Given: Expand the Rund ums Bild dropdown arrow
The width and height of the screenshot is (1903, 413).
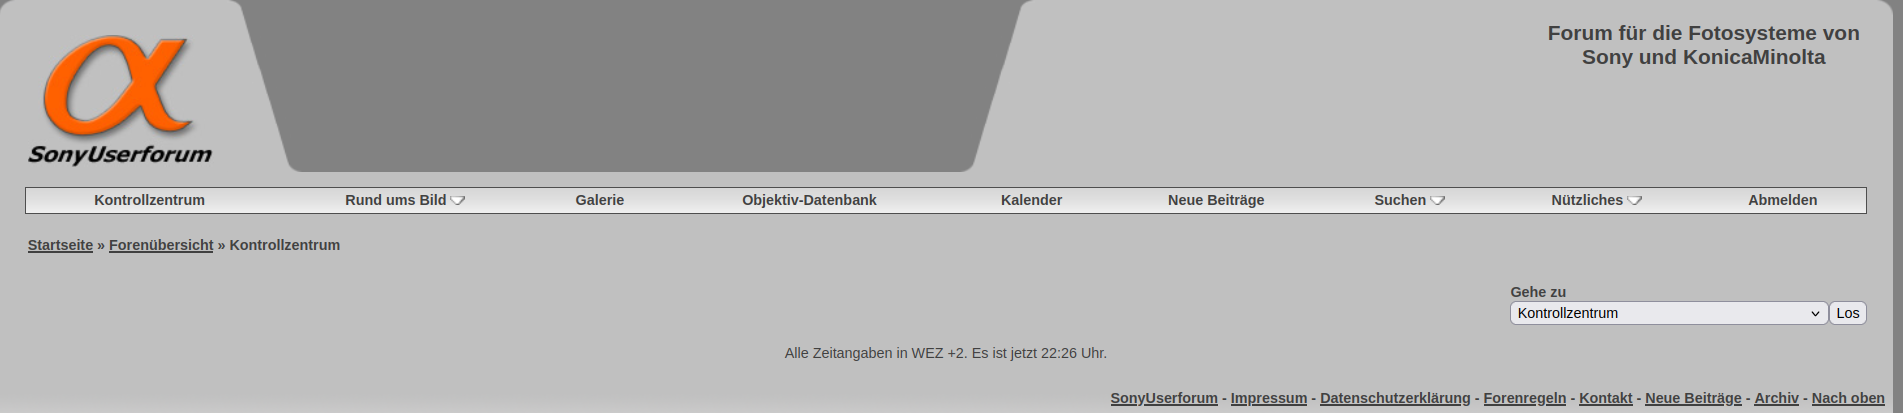Looking at the screenshot, I should coord(458,200).
